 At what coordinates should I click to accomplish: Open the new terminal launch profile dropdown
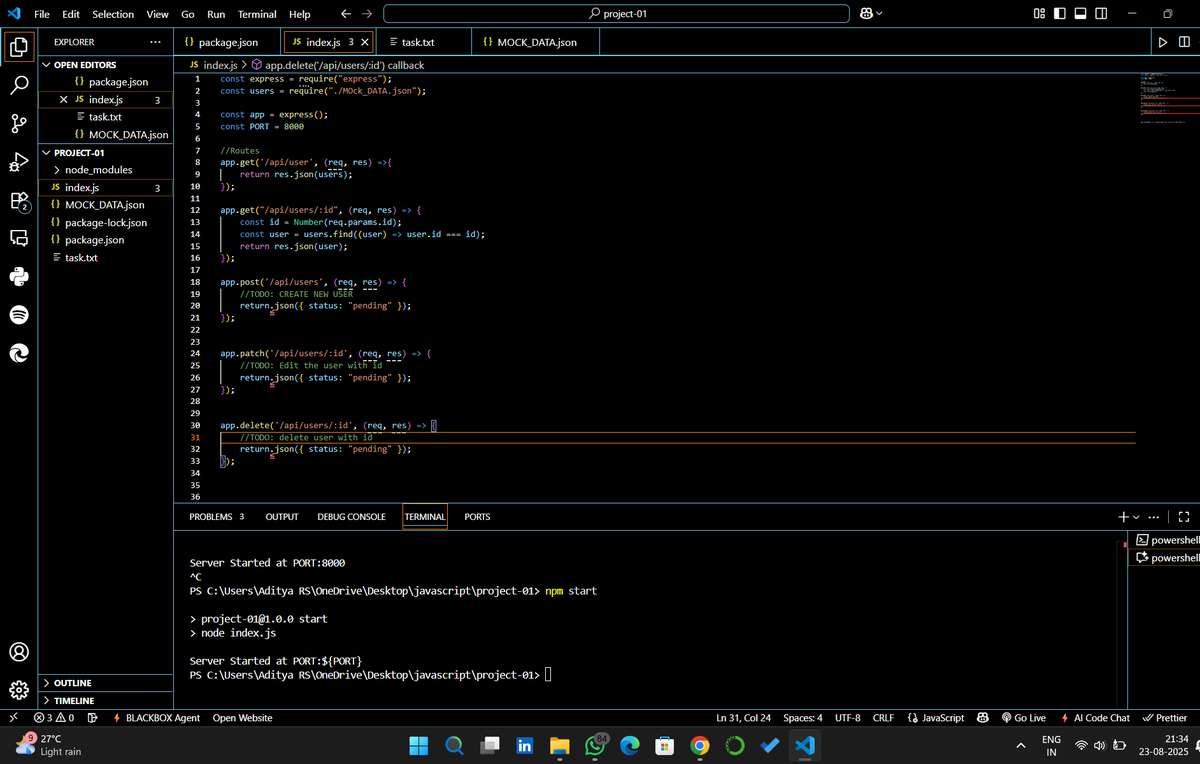(1136, 517)
